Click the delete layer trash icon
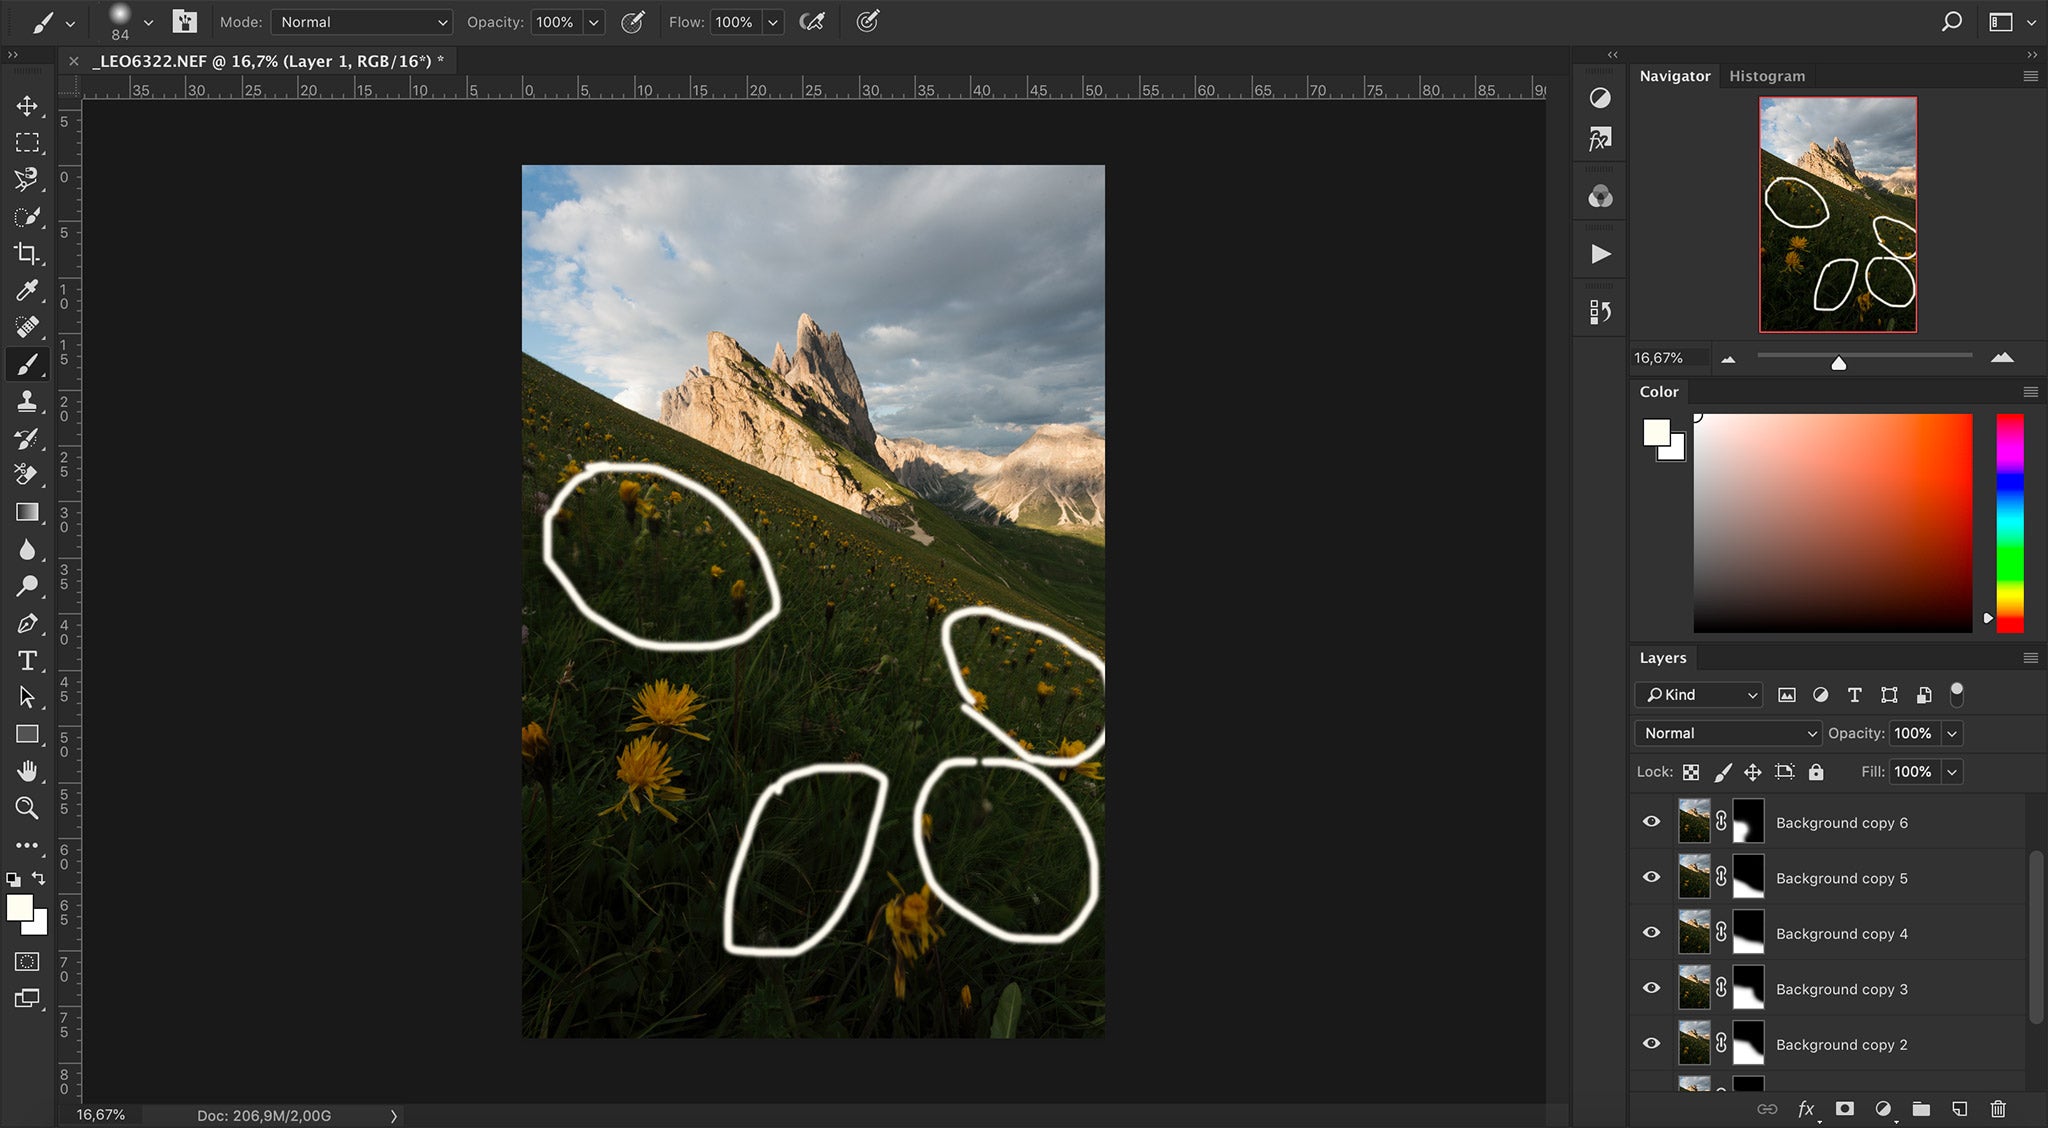Screen dimensions: 2048x1128 coord(1997,1108)
